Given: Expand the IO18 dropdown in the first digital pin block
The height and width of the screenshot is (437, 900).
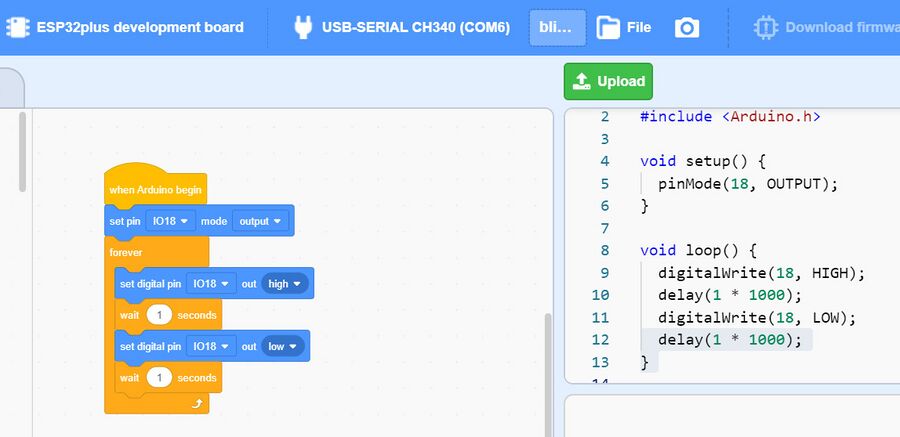Looking at the screenshot, I should (x=212, y=284).
